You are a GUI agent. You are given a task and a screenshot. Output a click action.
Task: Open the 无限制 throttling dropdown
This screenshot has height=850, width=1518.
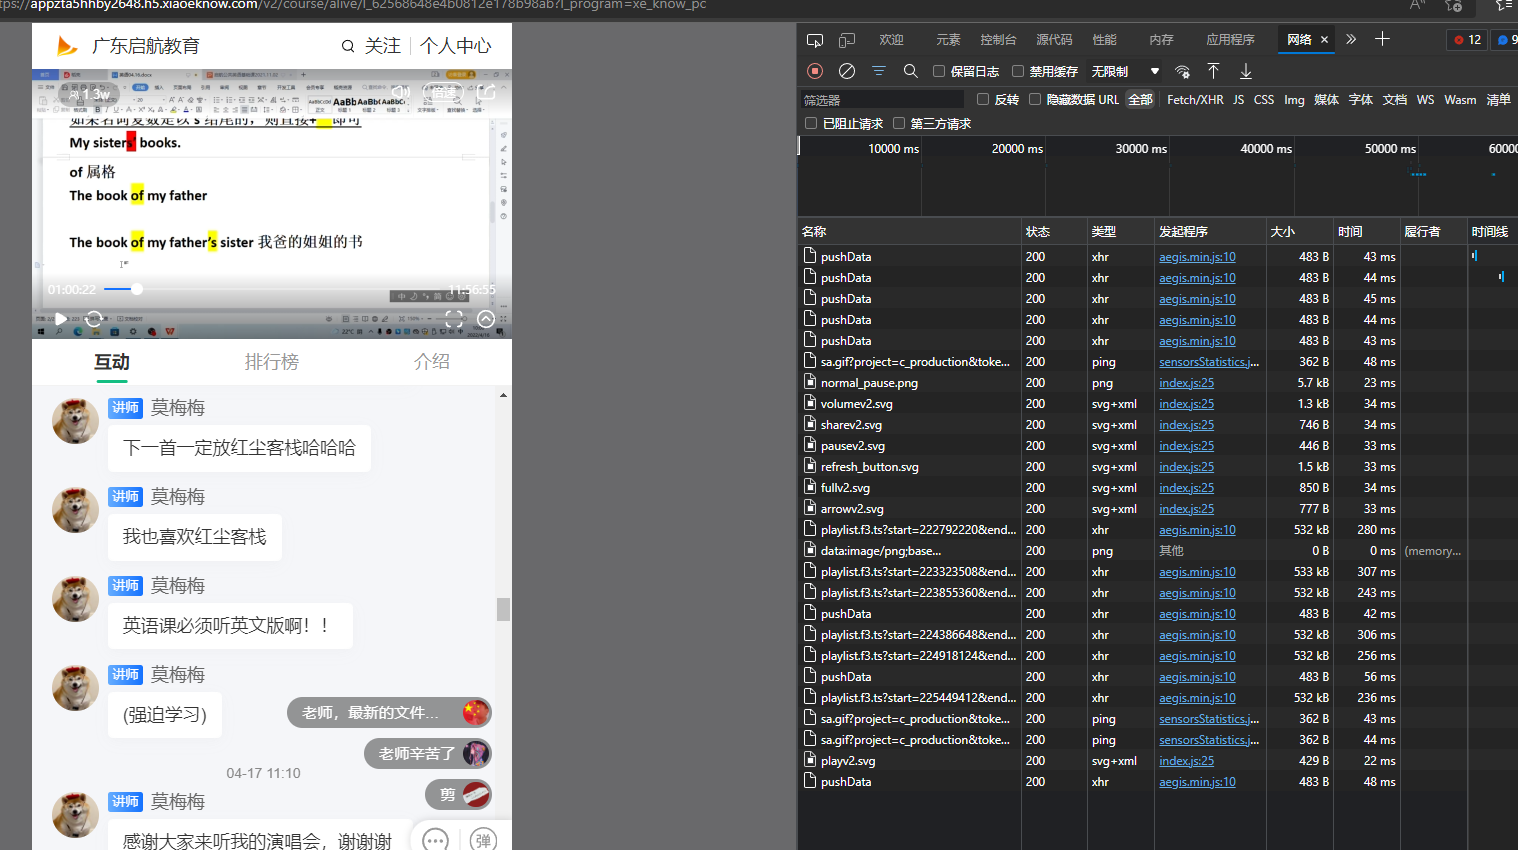1125,71
